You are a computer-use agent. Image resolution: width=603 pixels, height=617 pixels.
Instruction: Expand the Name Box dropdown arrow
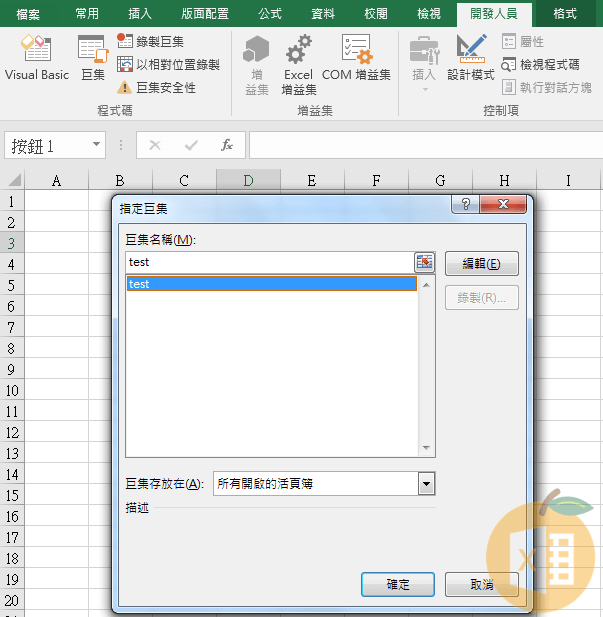point(97,145)
